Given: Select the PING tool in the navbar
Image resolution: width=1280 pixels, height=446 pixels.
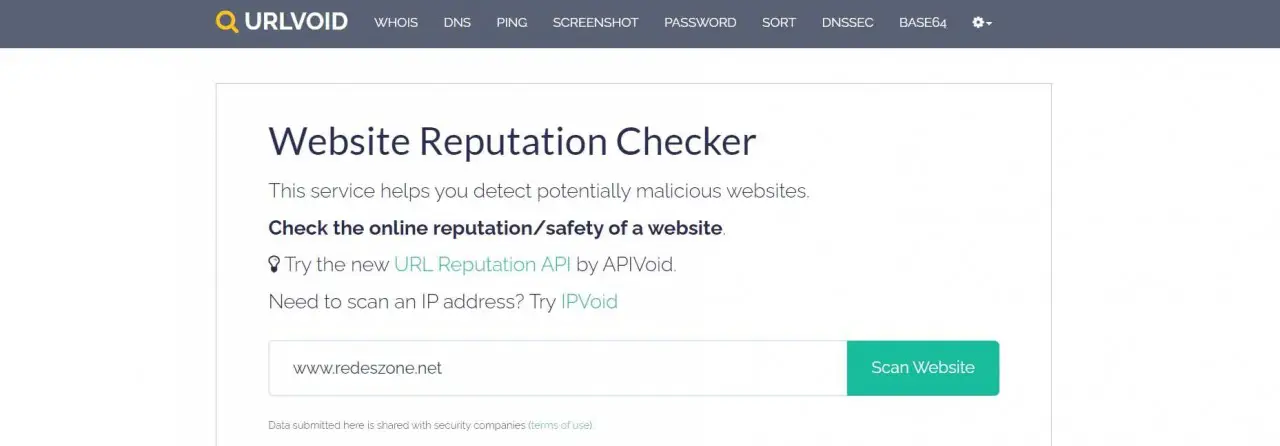Looking at the screenshot, I should coord(512,22).
